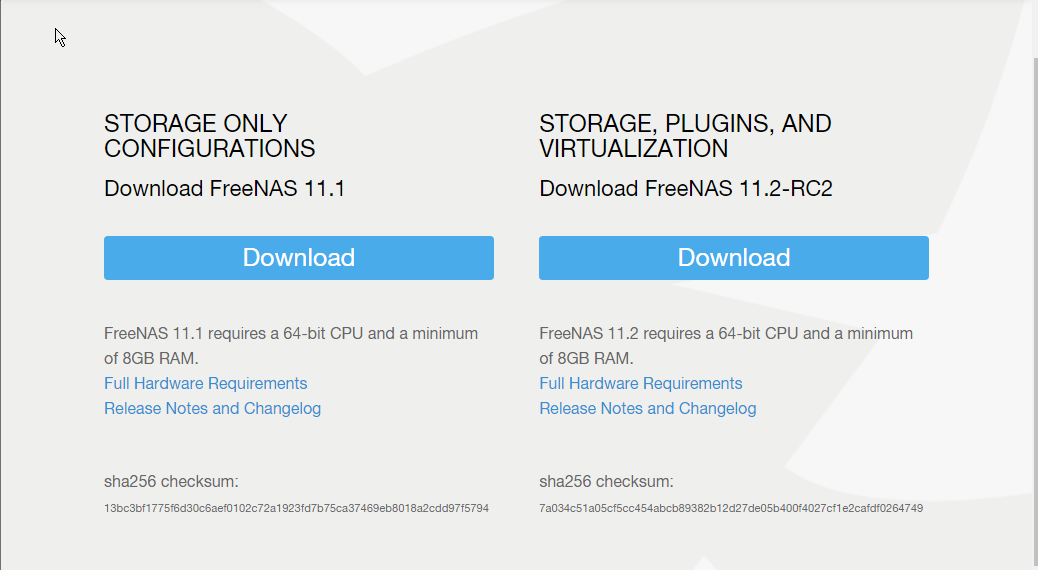Click the right 'sha256 checksum:' label
The image size is (1038, 570).
(606, 481)
